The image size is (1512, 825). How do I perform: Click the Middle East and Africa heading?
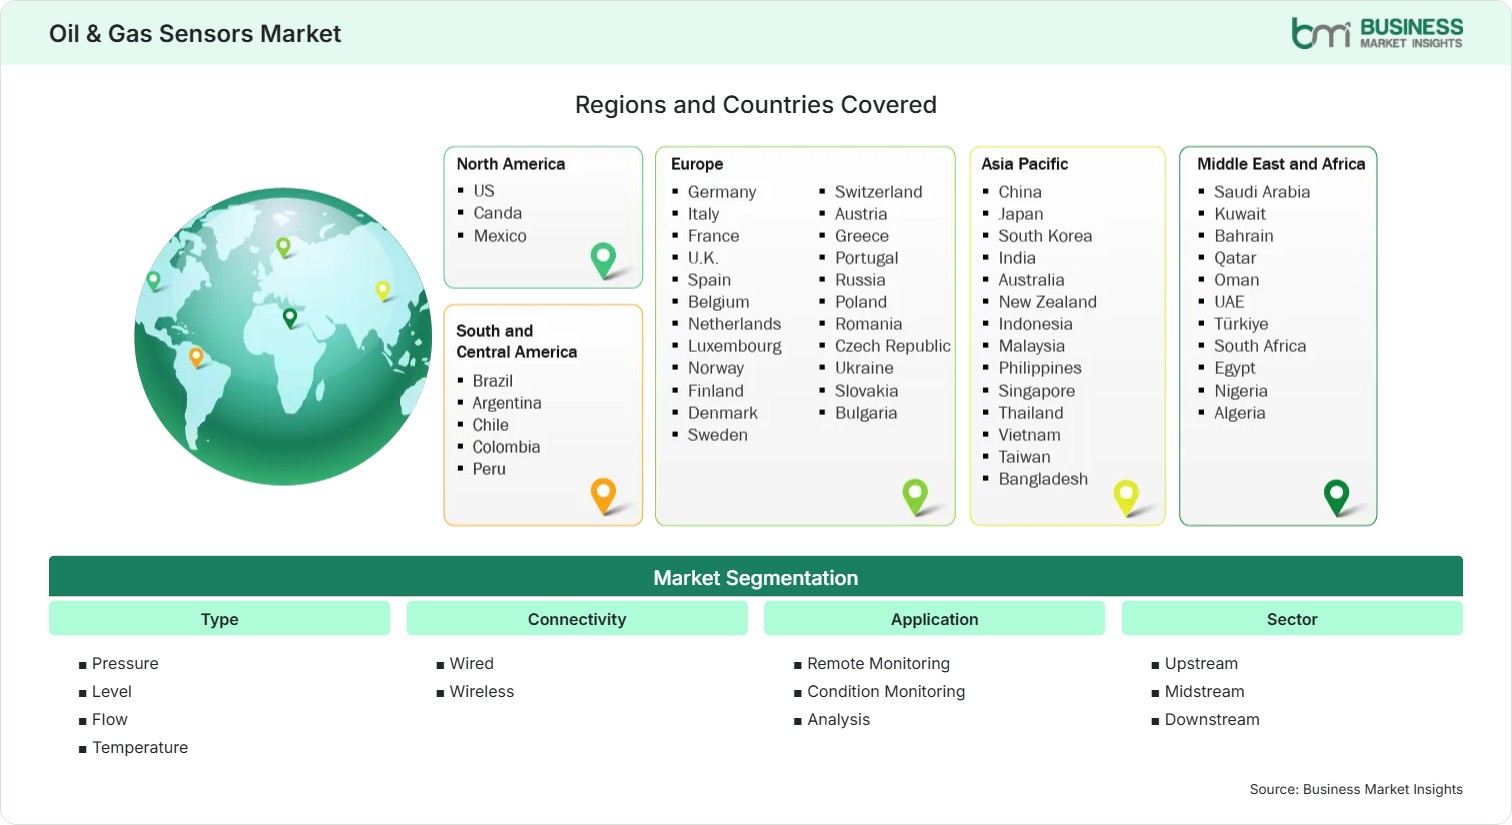(x=1281, y=164)
